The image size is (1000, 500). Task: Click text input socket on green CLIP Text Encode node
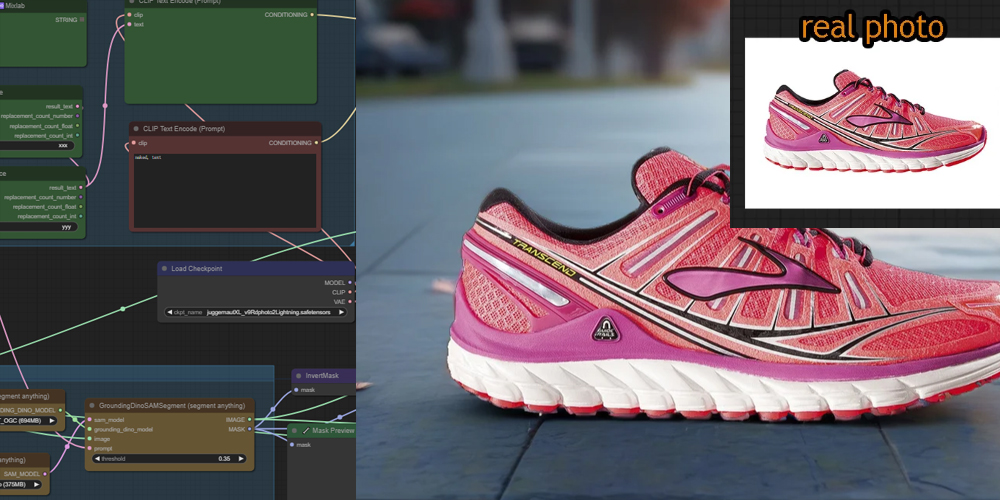[x=130, y=24]
